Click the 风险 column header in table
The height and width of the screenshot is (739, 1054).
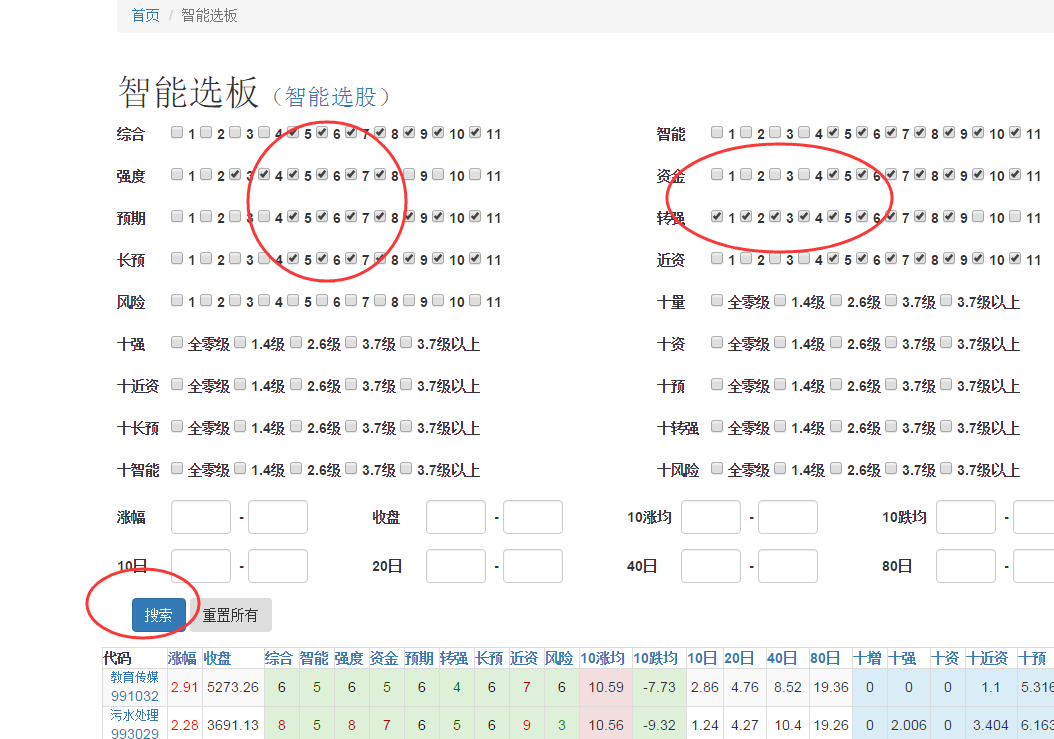coord(559,658)
